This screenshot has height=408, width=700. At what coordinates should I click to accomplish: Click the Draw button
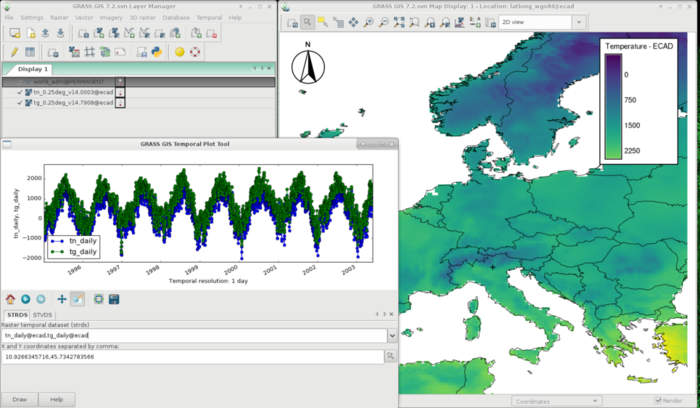coord(19,400)
